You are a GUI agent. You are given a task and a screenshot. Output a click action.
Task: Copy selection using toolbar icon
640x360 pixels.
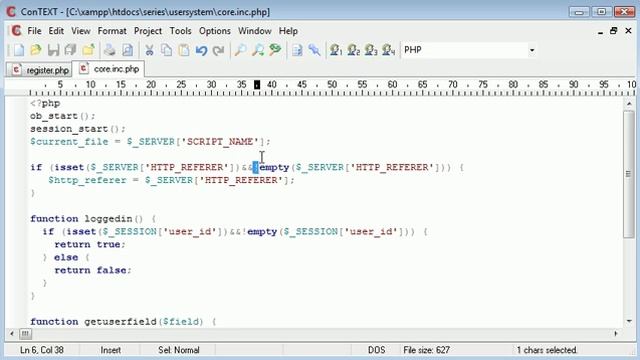[167, 50]
